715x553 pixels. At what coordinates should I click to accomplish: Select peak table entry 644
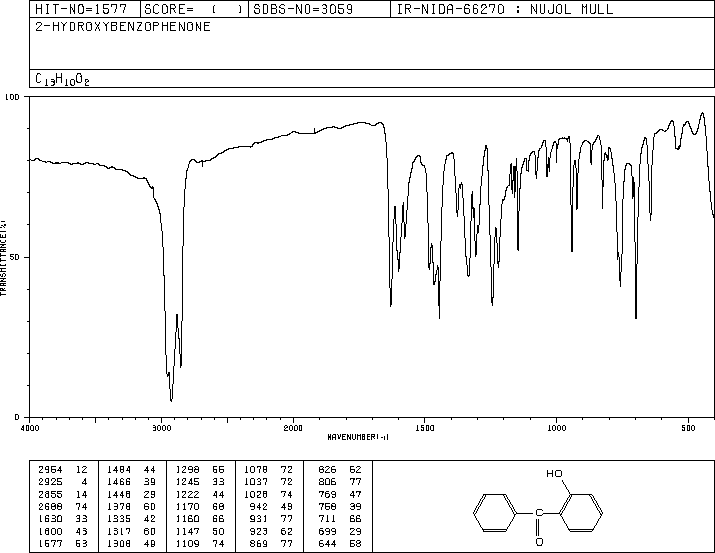tap(327, 543)
